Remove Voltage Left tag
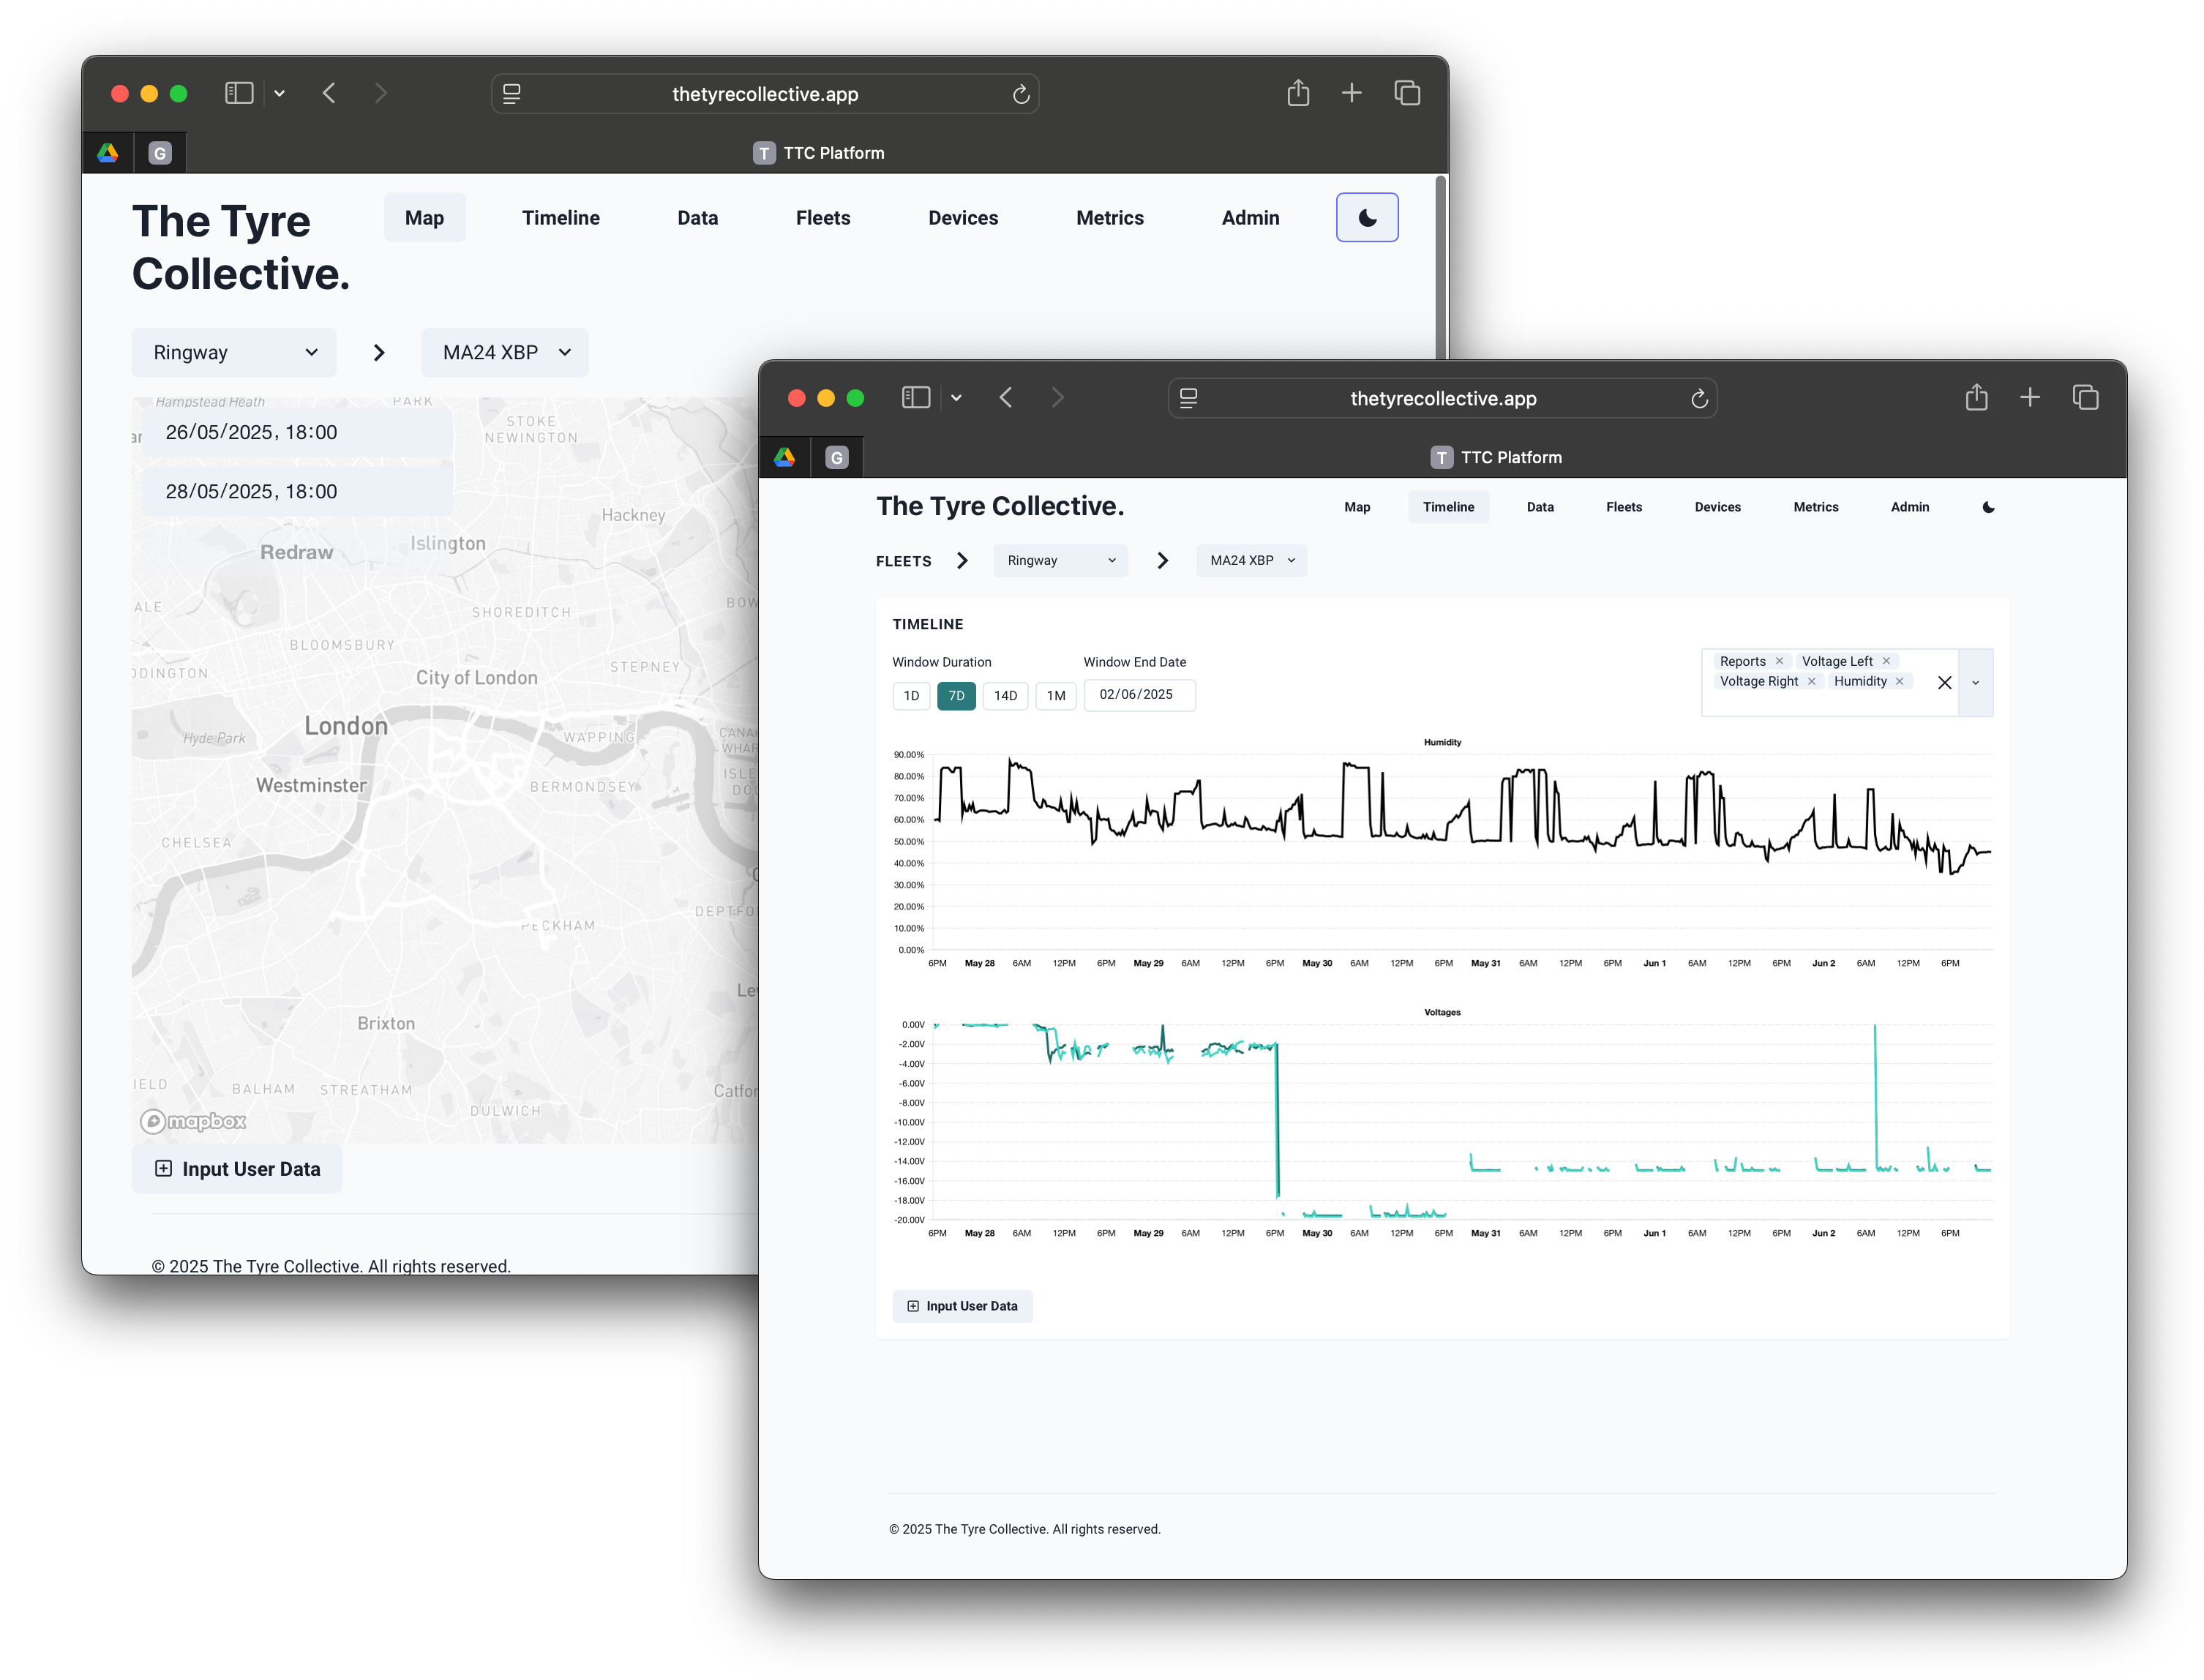The height and width of the screenshot is (1680, 2204). 1886,661
